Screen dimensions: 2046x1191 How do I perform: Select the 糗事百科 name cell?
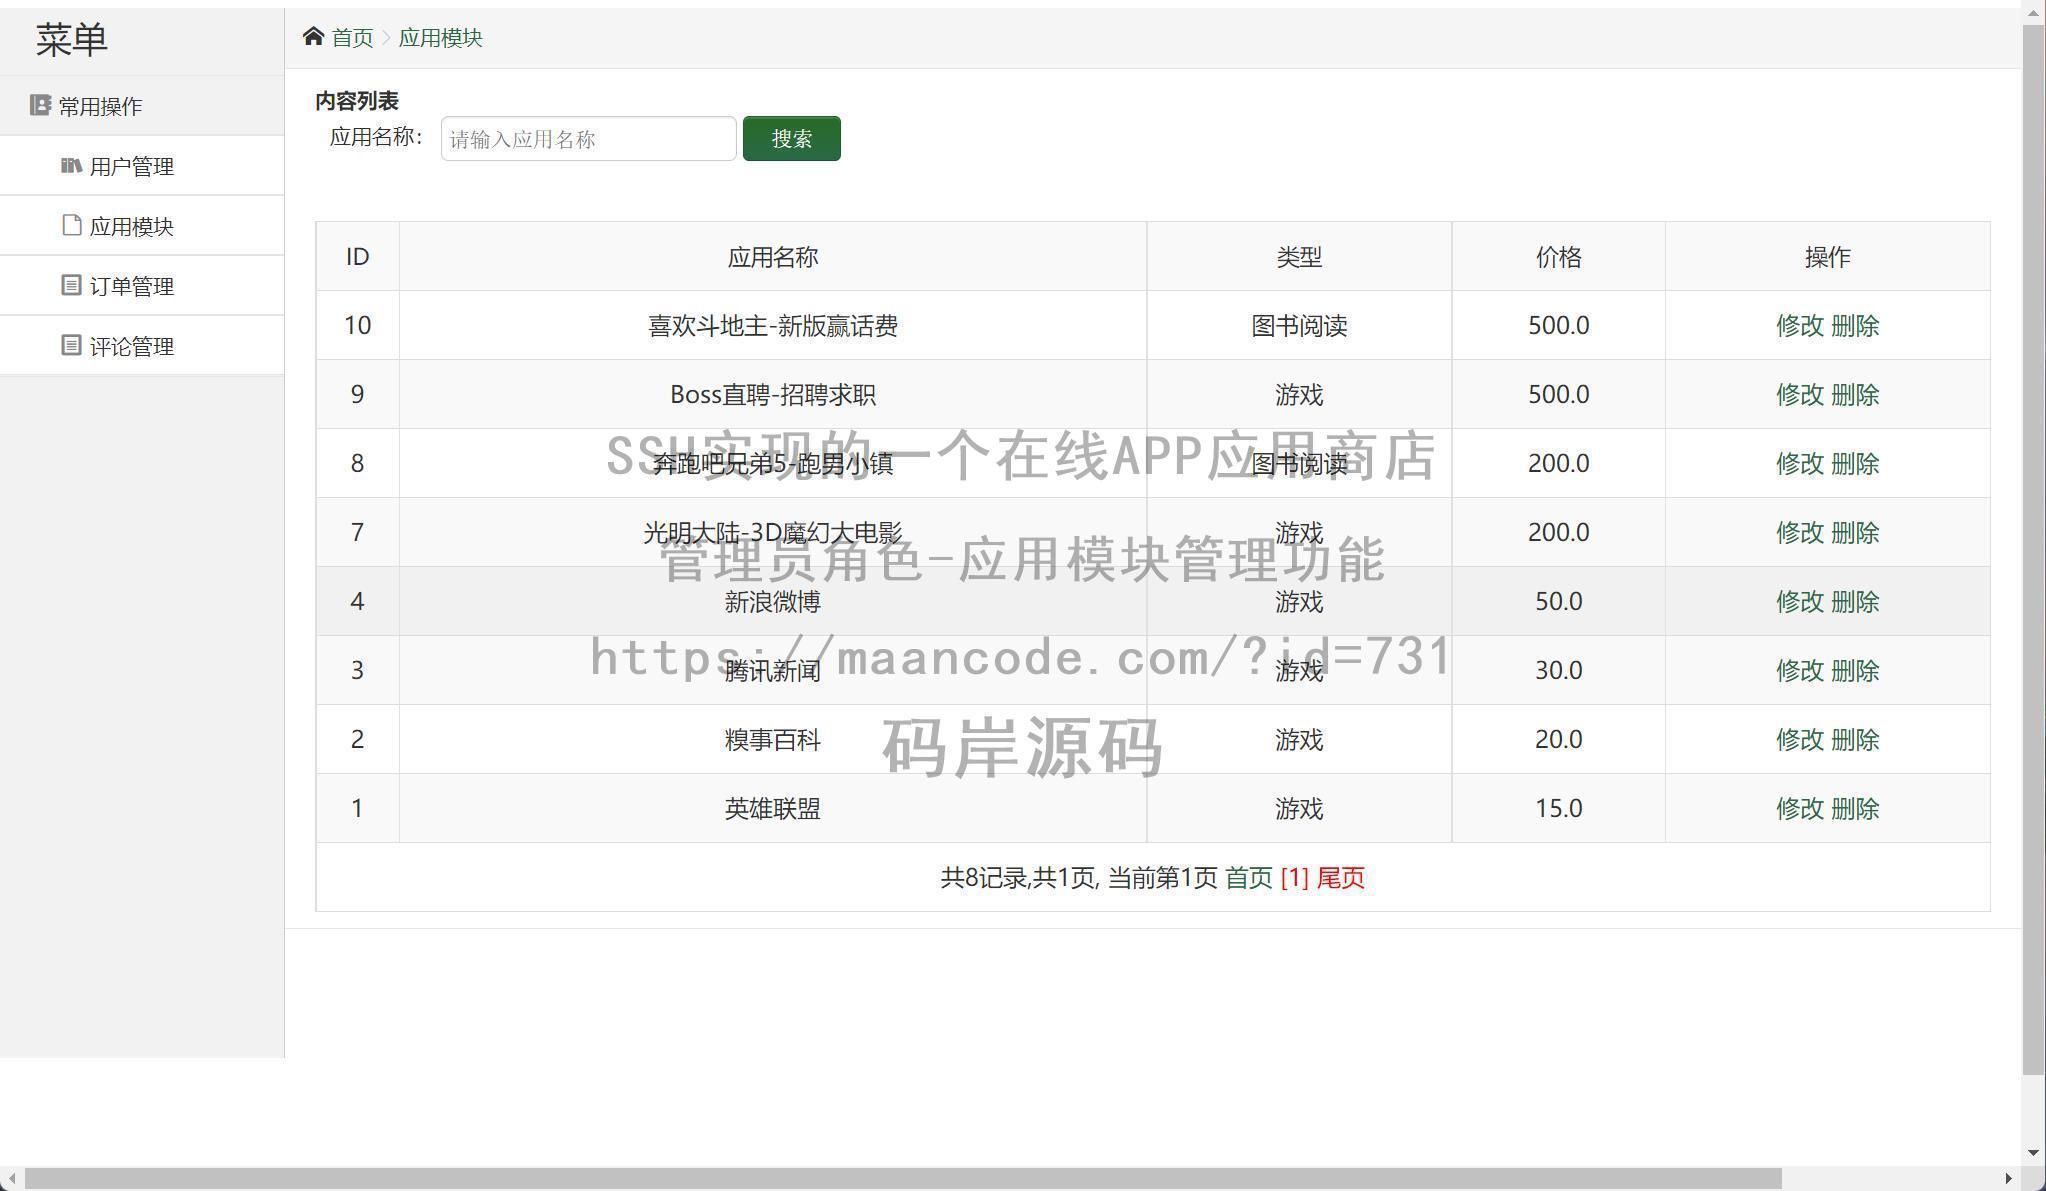coord(773,740)
